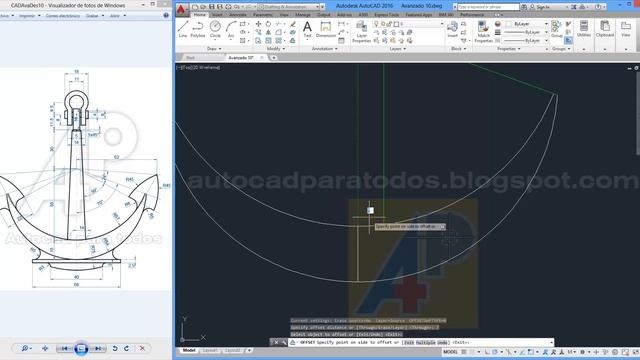Click the Hatch tool in Draw panel
This screenshot has width=640, height=360.
click(242, 40)
